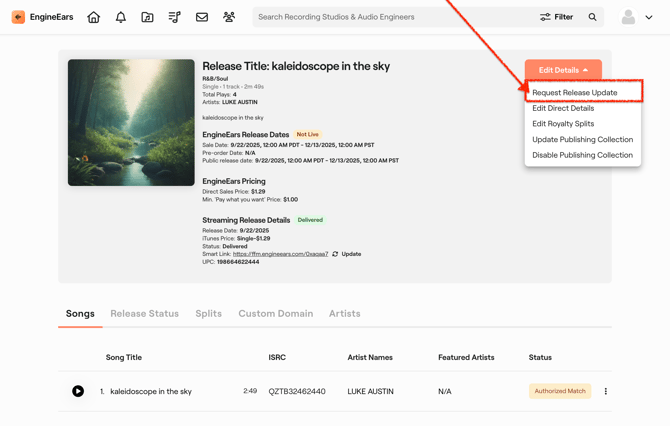
Task: Switch to the Splits tab
Action: click(x=209, y=314)
